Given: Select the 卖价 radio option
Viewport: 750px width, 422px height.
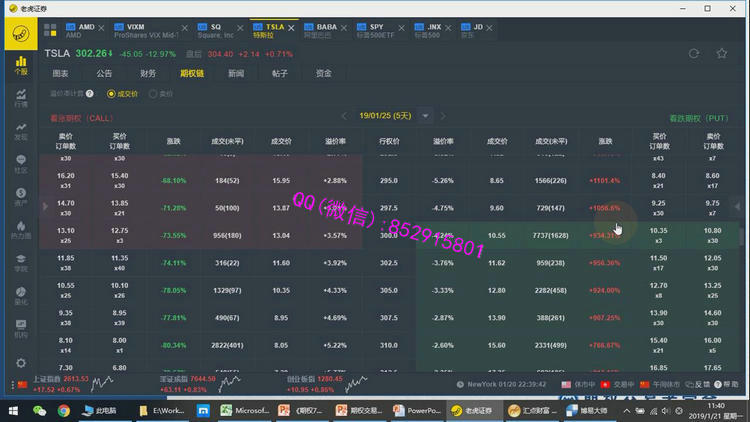Looking at the screenshot, I should [153, 93].
